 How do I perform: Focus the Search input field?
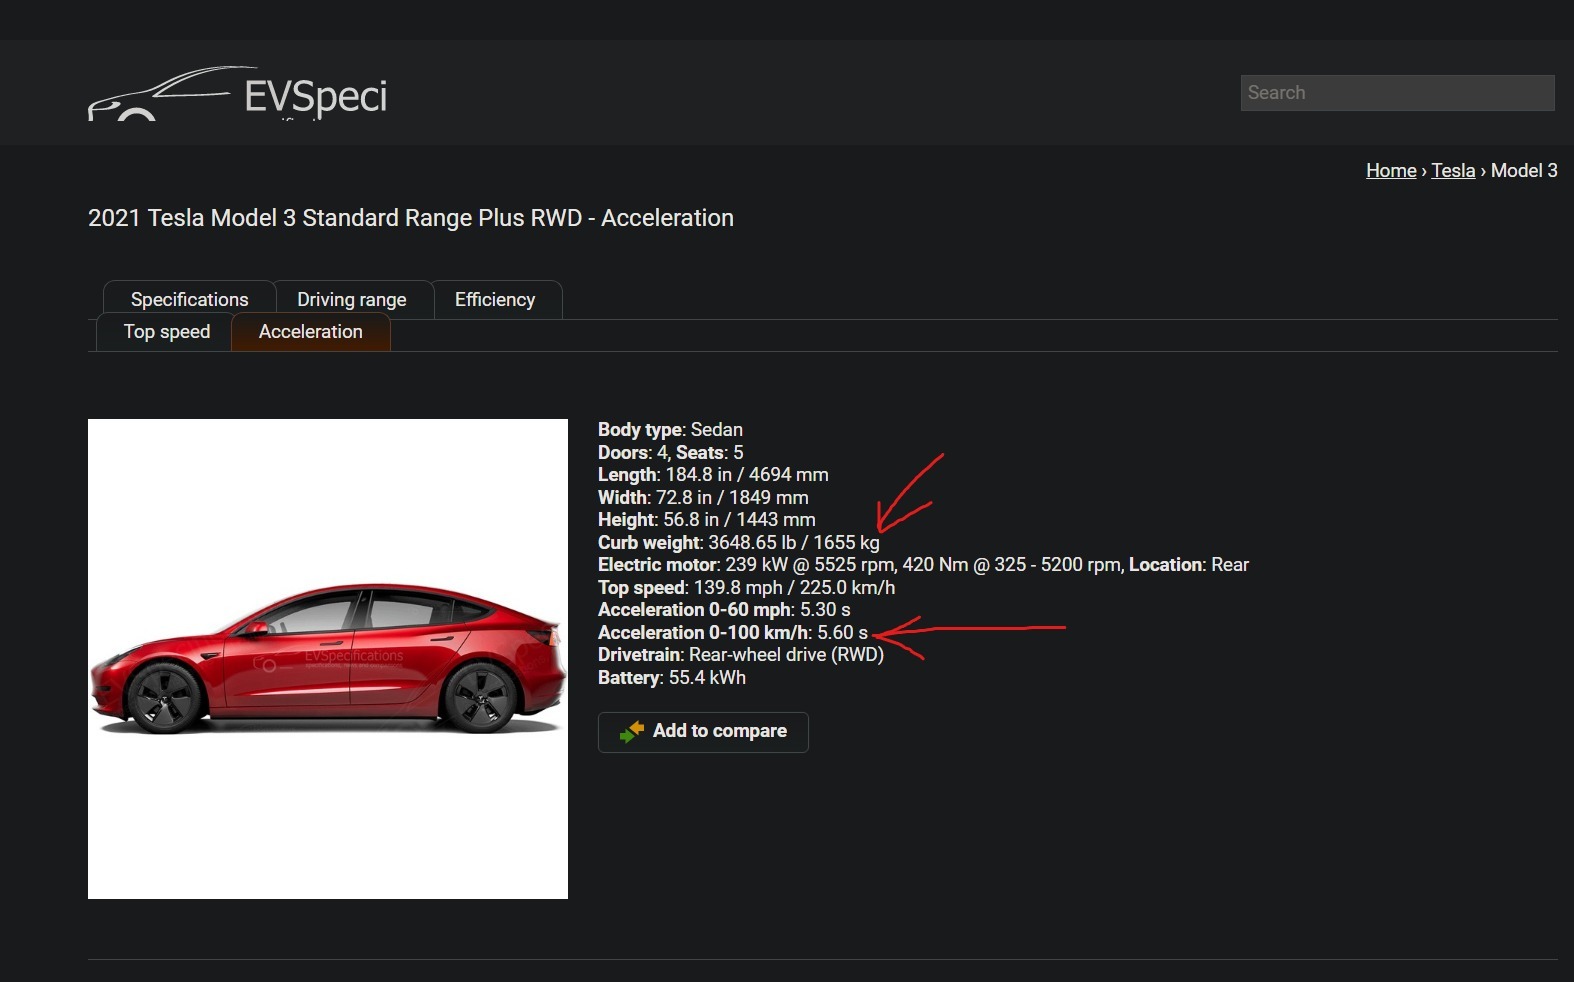click(1397, 93)
